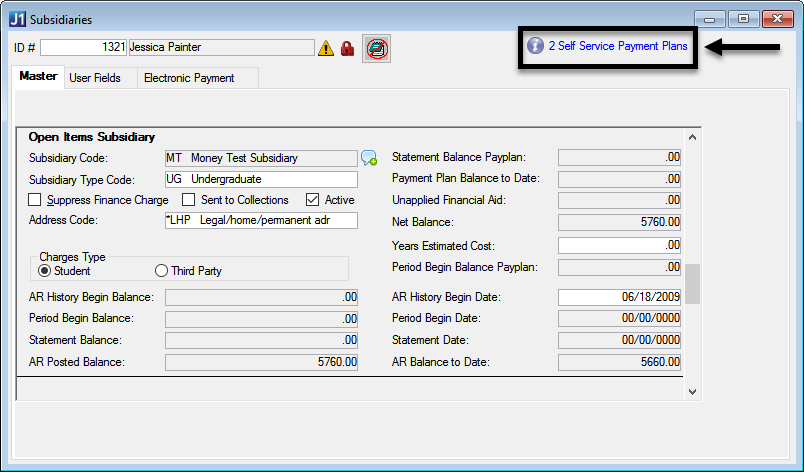Click the Net Balance value 5760.00
Viewport: 804px width, 472px height.
click(x=619, y=222)
